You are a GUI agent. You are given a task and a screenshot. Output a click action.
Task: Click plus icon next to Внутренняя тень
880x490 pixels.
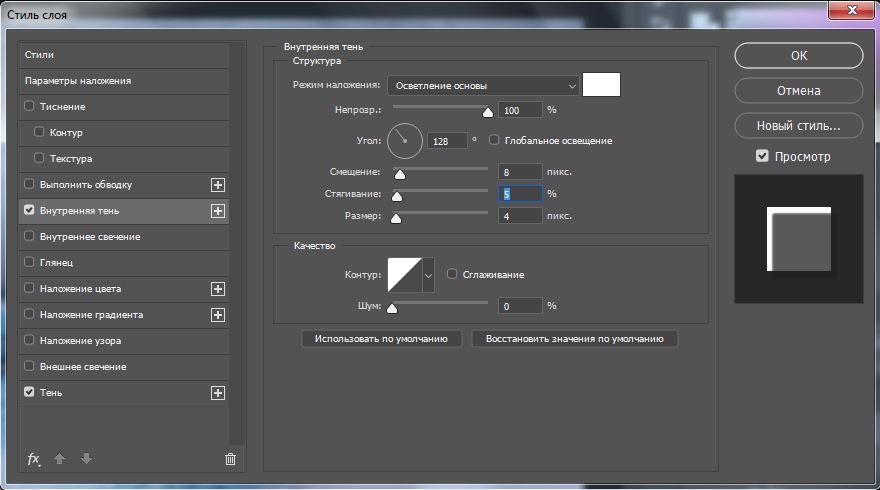pos(218,211)
